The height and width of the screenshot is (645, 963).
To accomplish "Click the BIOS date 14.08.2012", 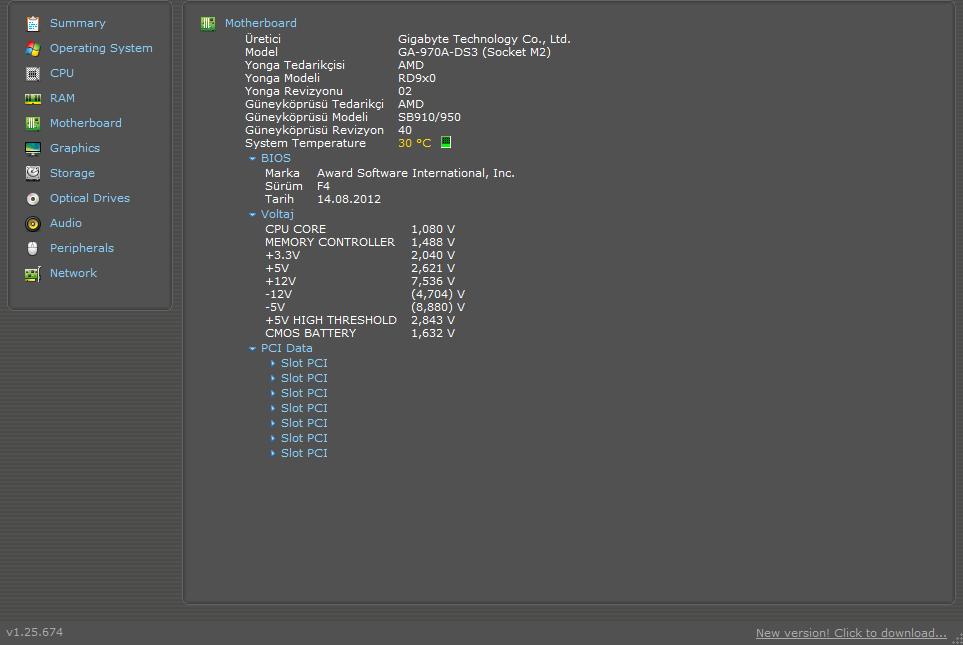I will coord(349,199).
